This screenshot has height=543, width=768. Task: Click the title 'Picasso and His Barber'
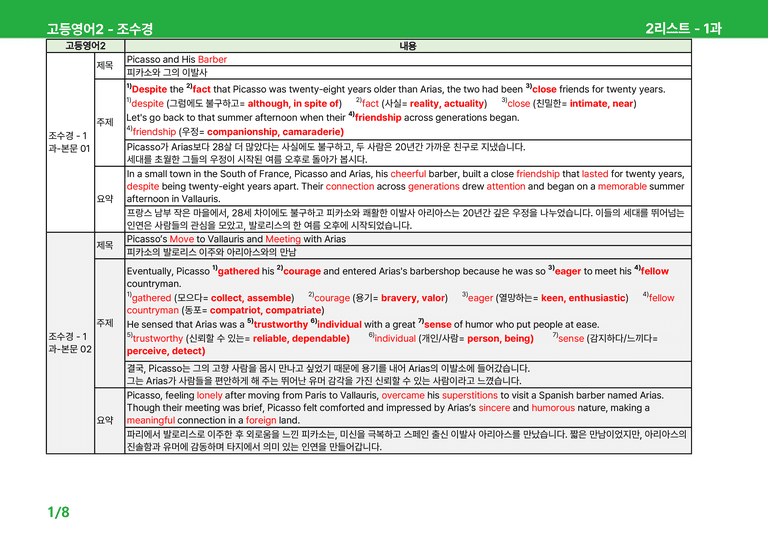177,59
